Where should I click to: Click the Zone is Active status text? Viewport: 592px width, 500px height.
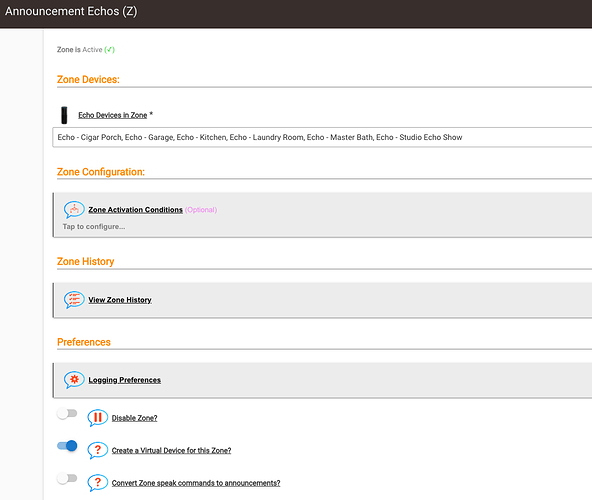coord(86,49)
